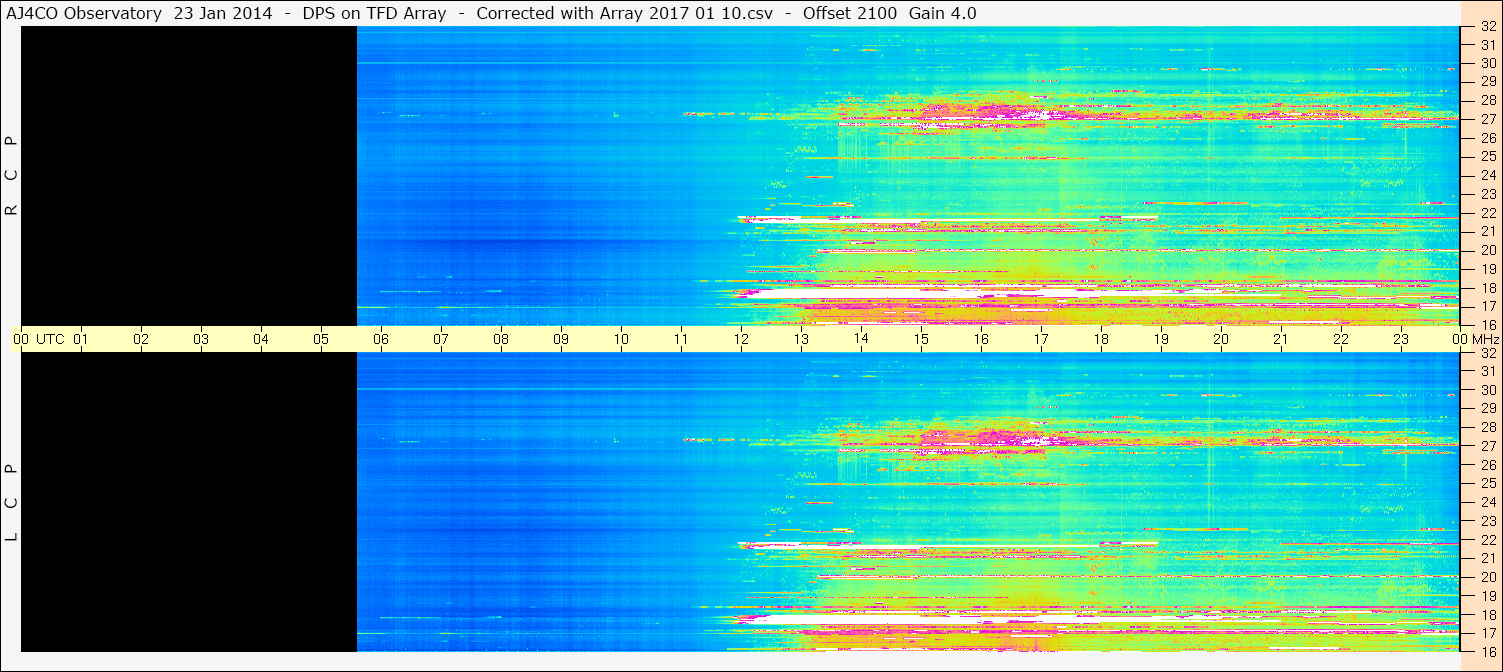Screen dimensions: 1503x672
Task: Click the L C P polarization label
Action: (x=12, y=503)
